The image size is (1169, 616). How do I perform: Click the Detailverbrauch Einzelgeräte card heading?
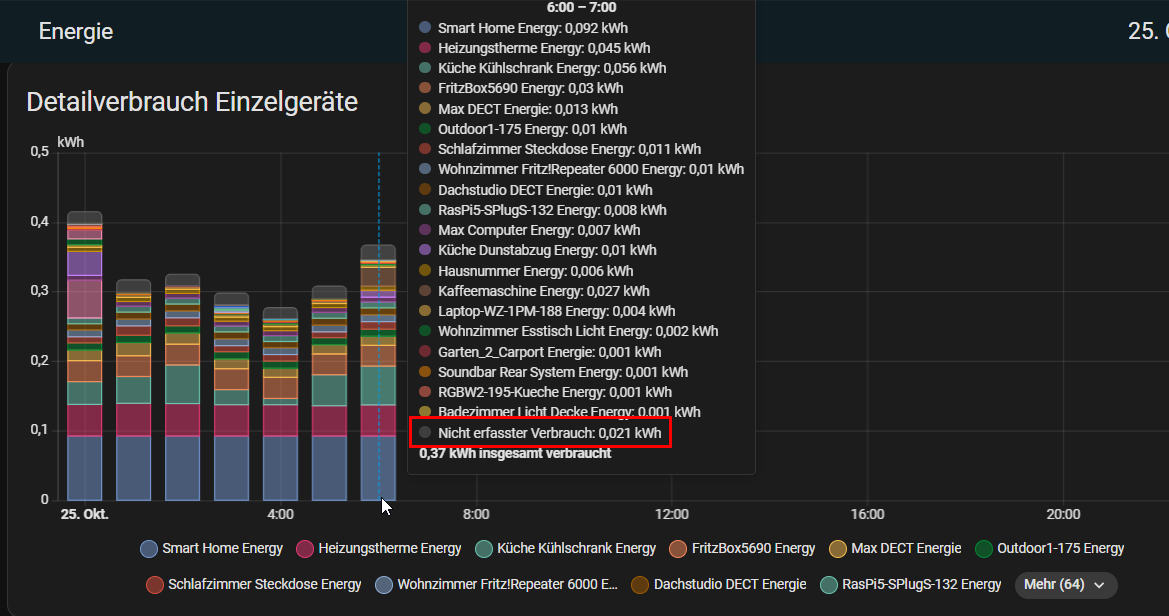tap(192, 102)
